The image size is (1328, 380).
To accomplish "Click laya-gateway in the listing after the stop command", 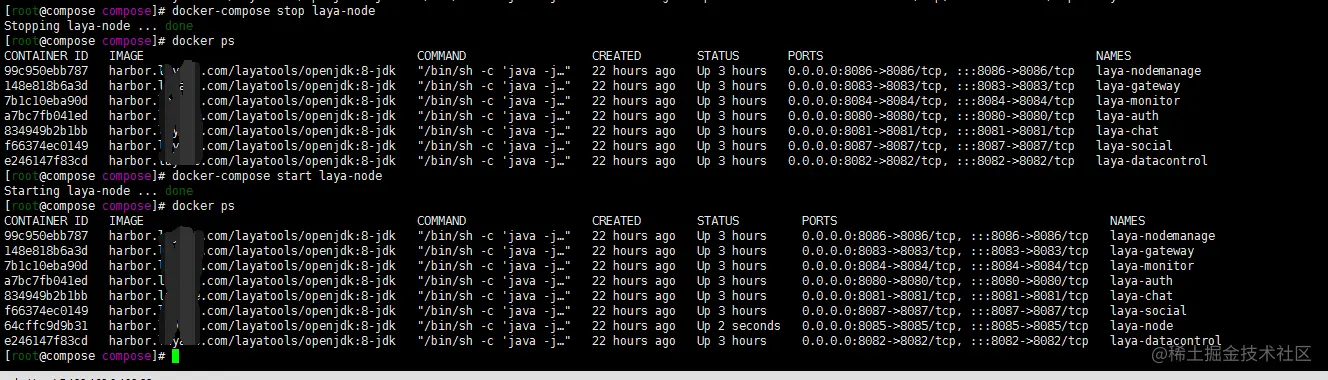I will 1138,86.
